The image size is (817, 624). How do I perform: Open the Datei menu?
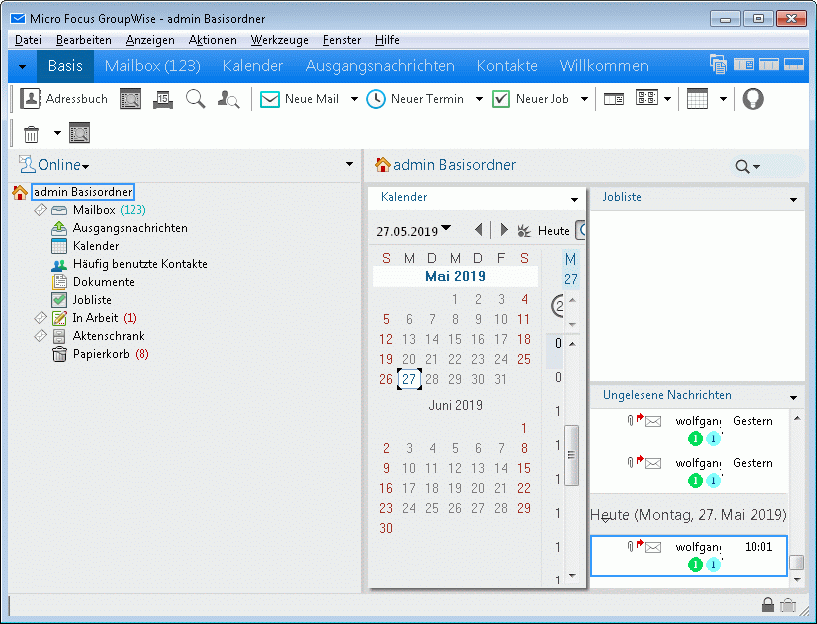click(28, 40)
